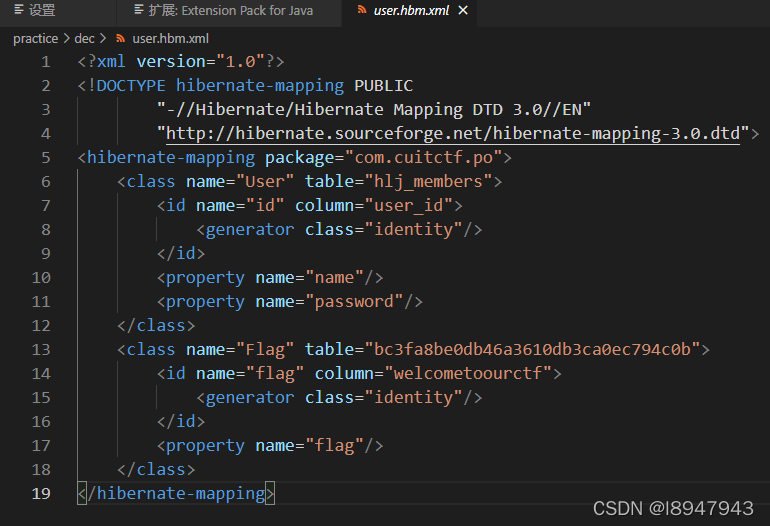Click the table hash value bc3fa8be0db46a3610db3ca0ec794c0b
The image size is (770, 526).
pyautogui.click(x=532, y=349)
